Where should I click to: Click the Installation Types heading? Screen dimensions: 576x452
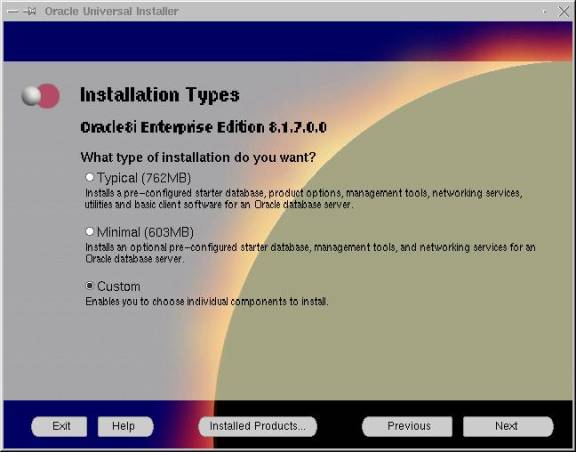pos(160,95)
